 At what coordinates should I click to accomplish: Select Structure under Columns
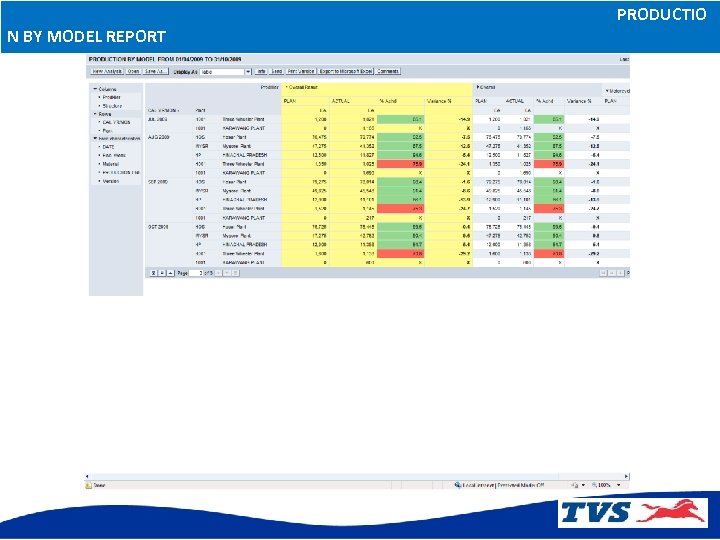click(x=112, y=106)
